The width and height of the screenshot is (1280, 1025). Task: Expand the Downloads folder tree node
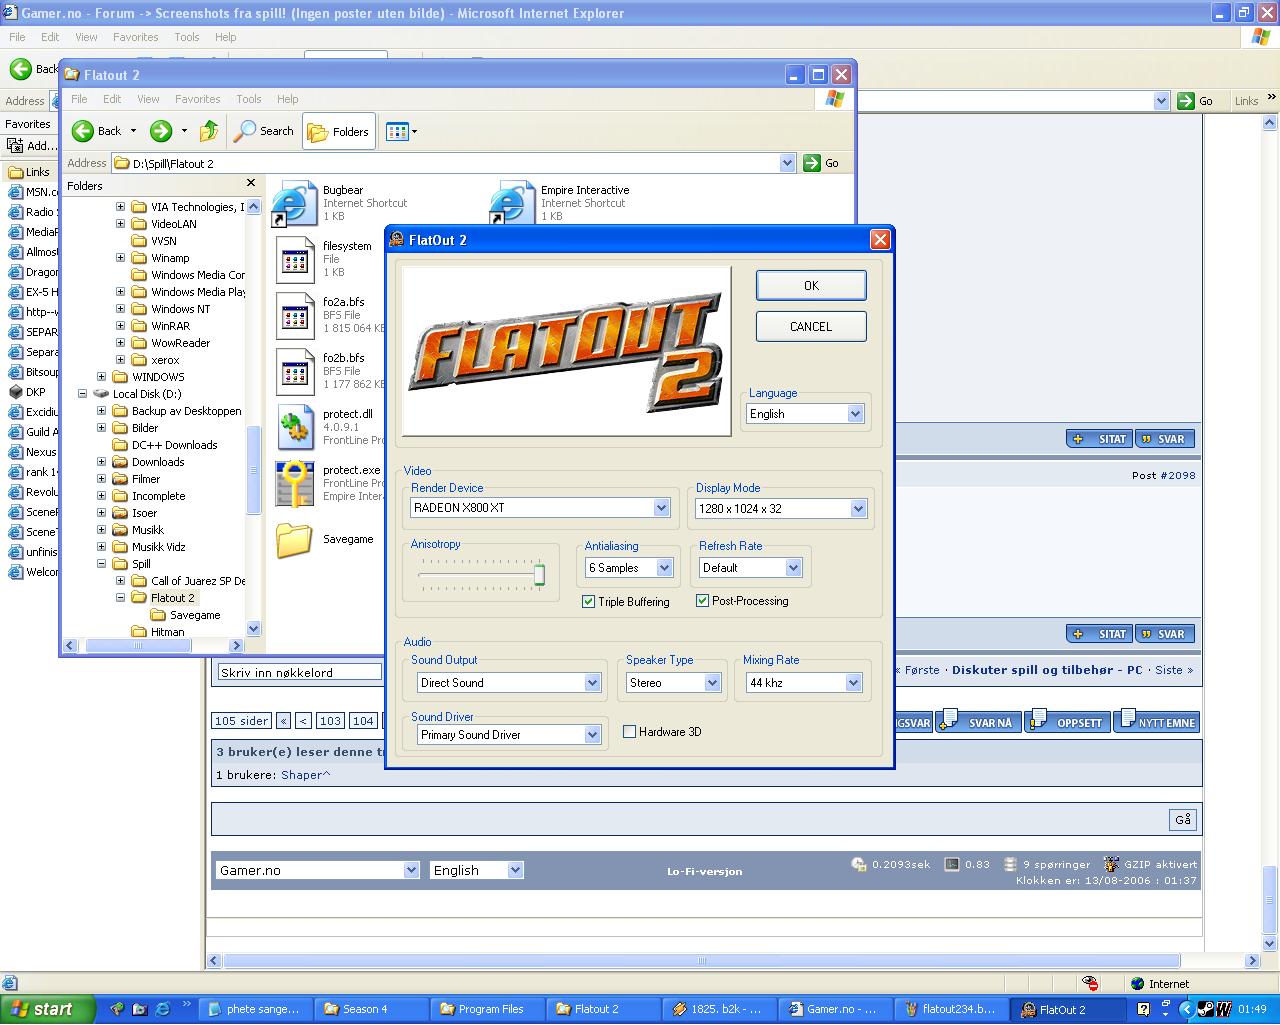pyautogui.click(x=101, y=462)
